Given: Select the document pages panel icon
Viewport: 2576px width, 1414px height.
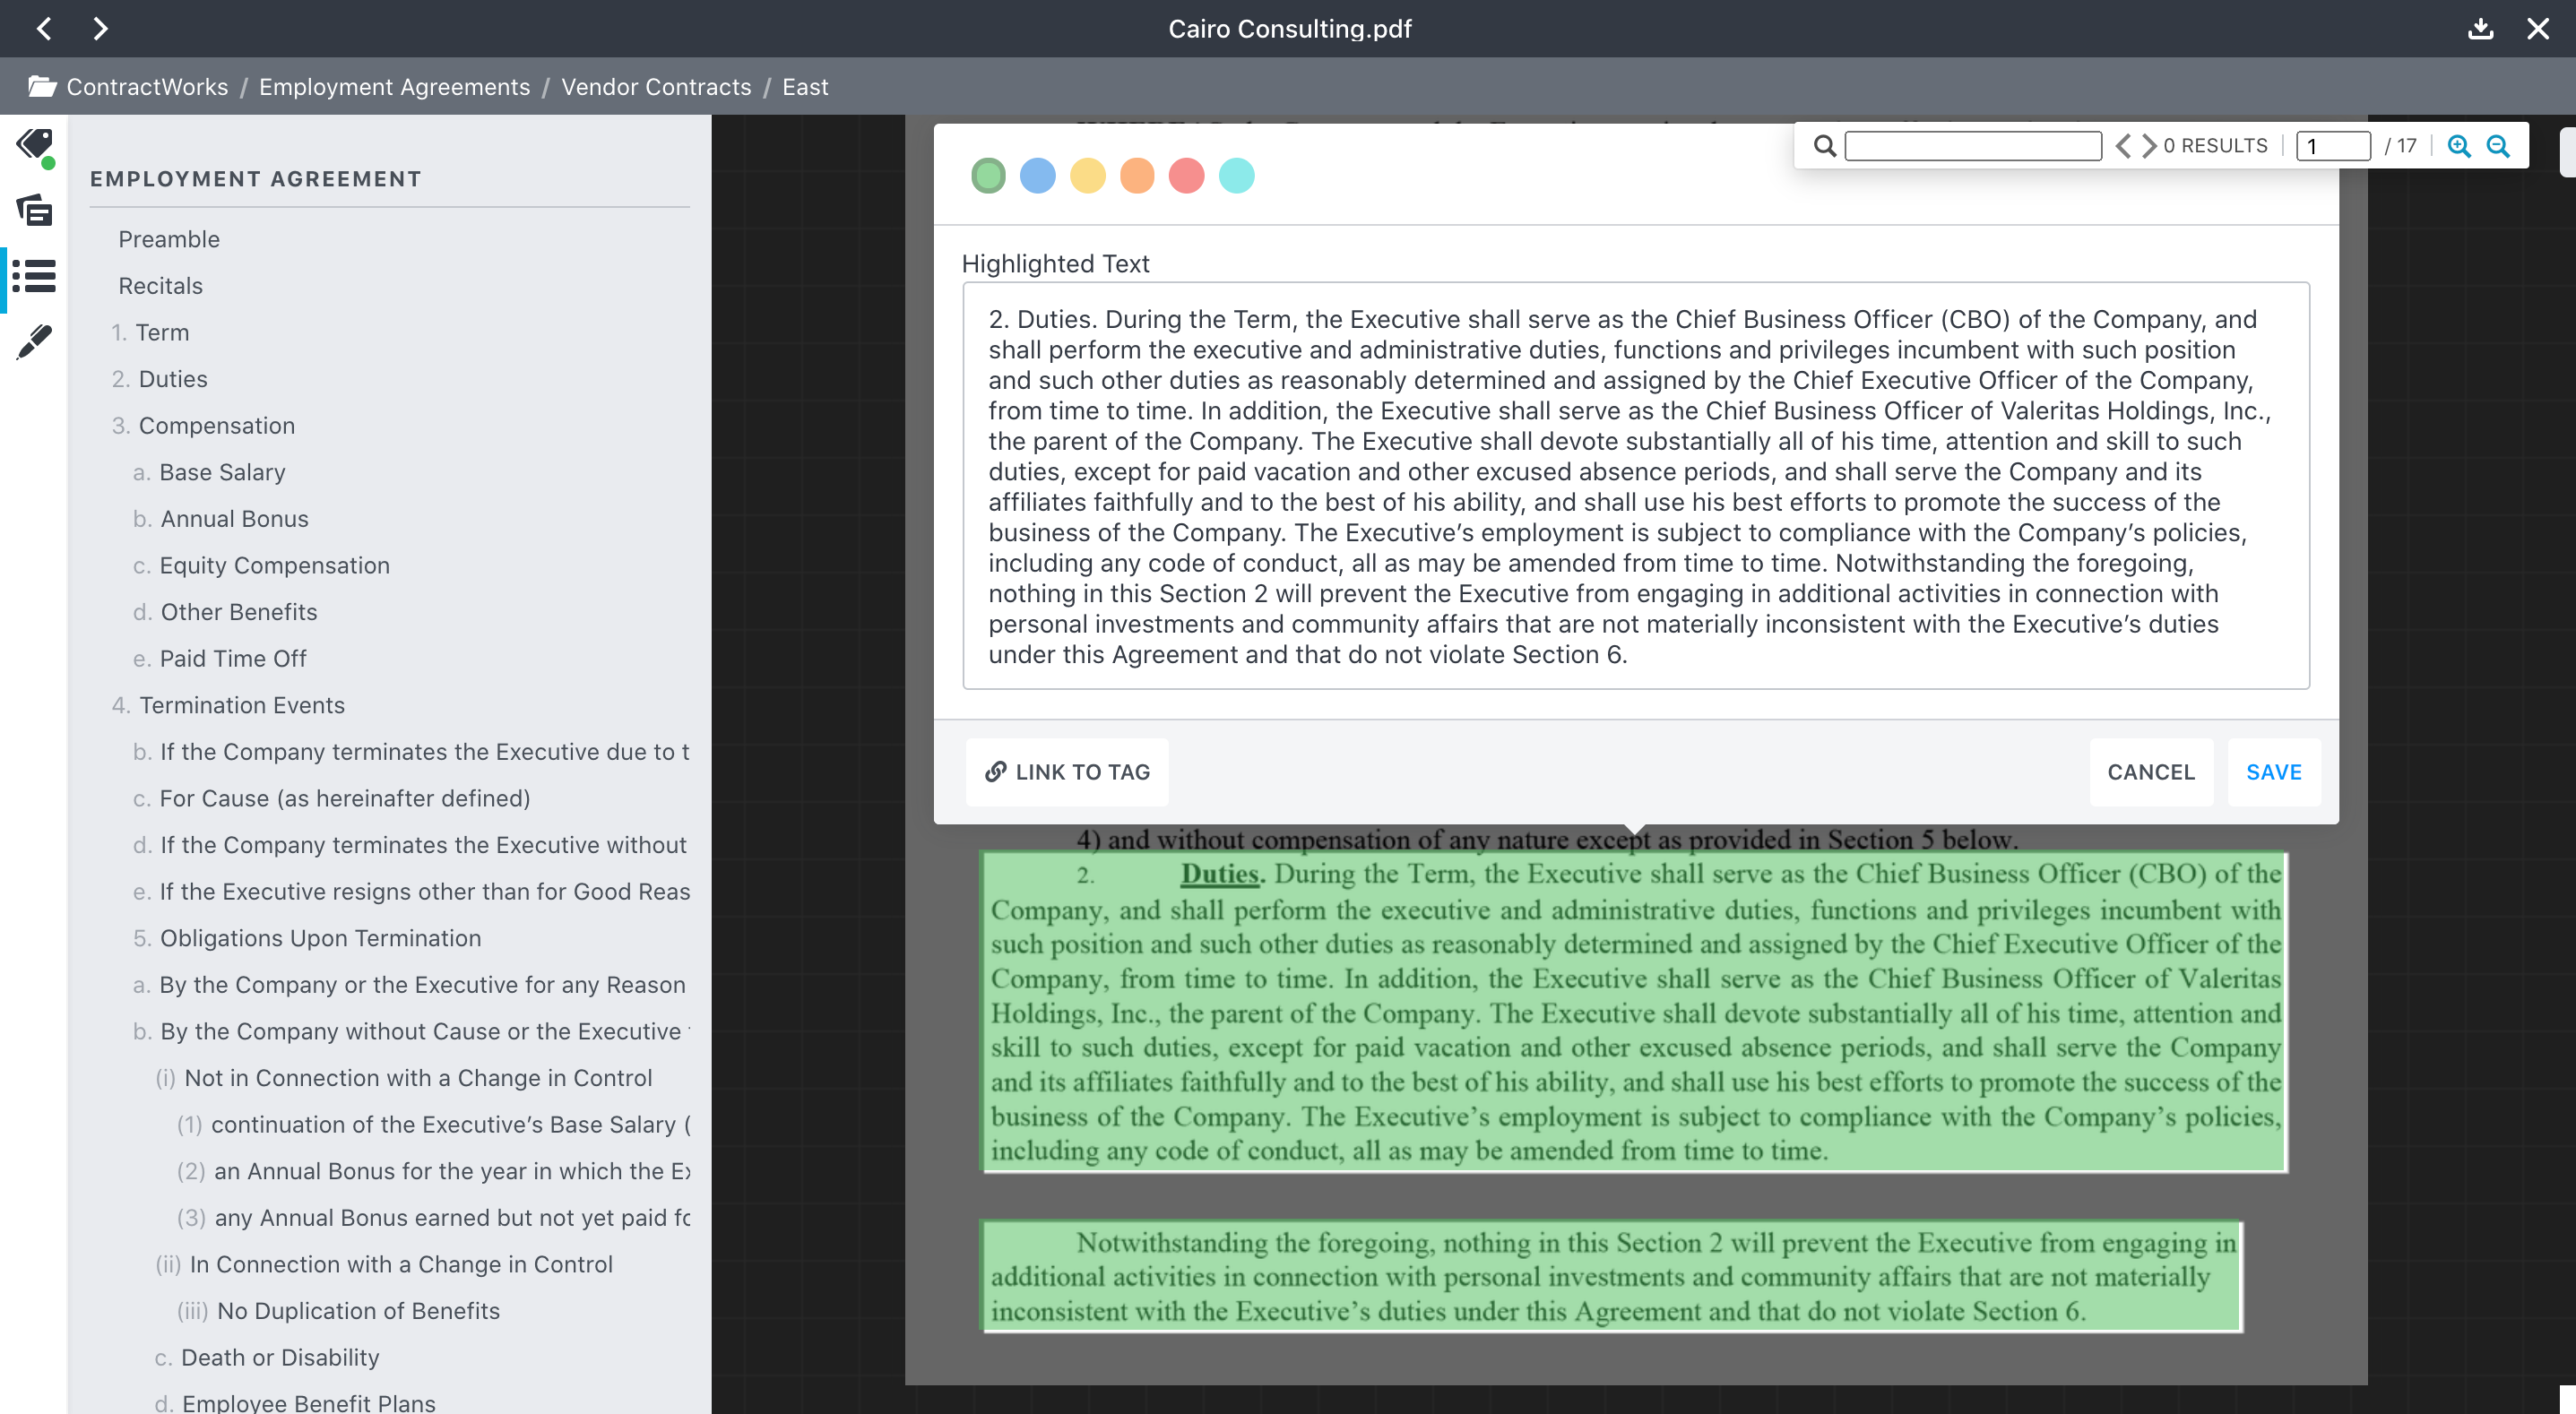Looking at the screenshot, I should pyautogui.click(x=33, y=211).
